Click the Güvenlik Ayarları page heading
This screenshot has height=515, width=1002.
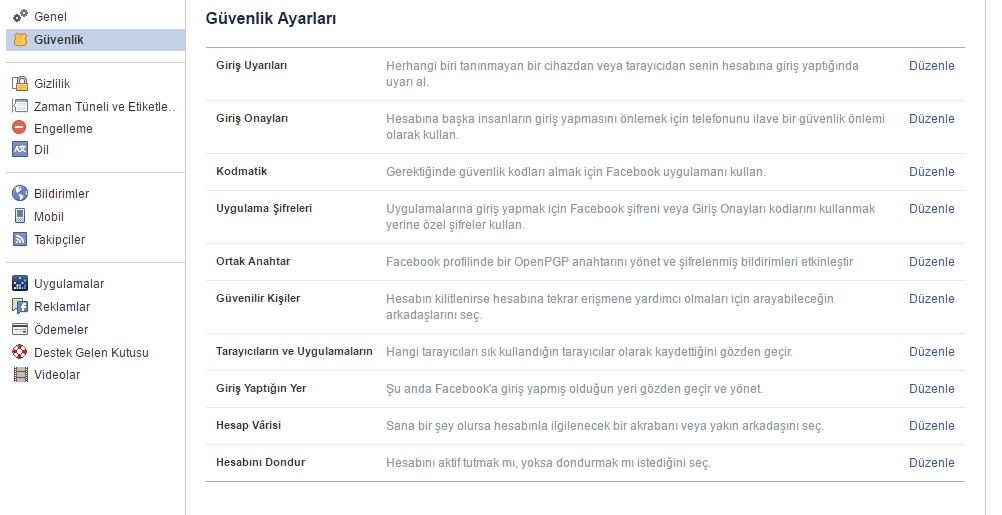[271, 19]
